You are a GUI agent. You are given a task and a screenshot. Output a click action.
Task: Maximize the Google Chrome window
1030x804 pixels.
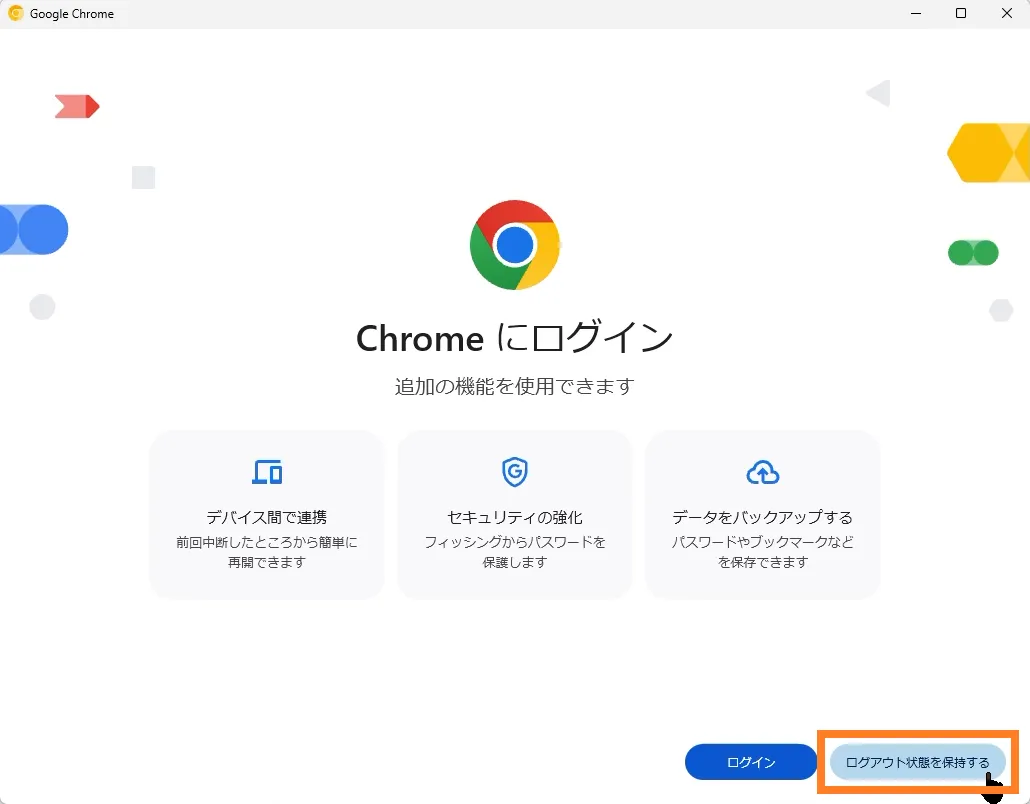tap(961, 14)
